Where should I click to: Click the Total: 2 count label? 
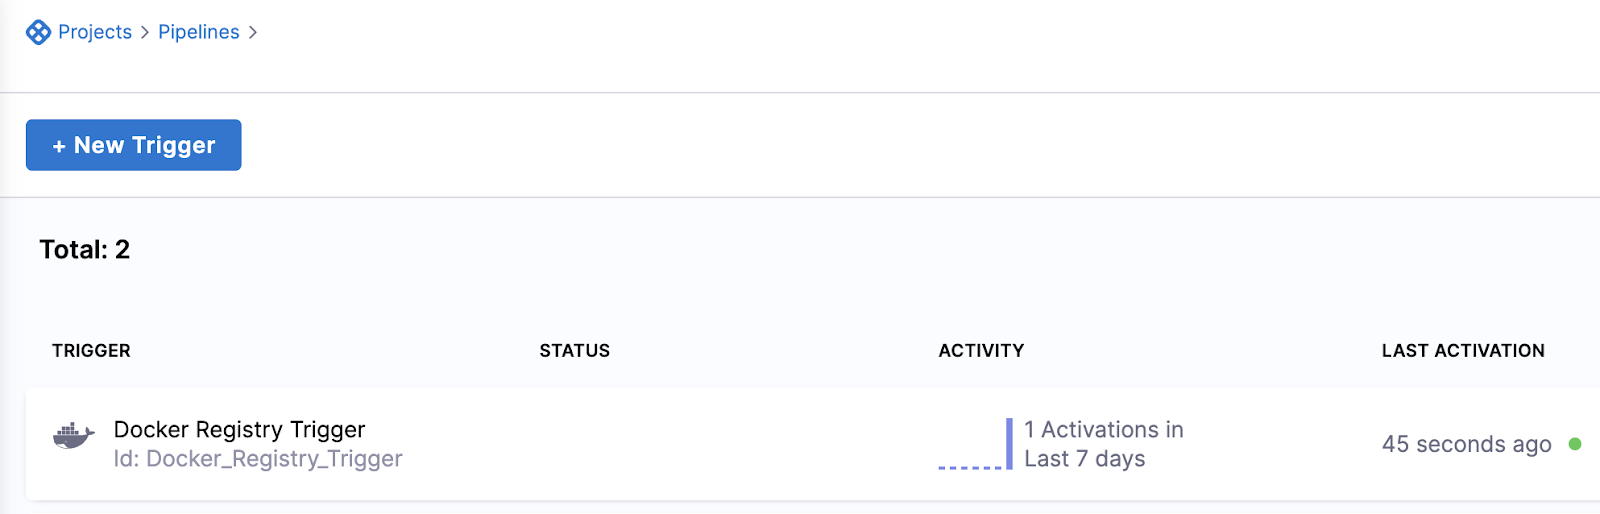point(85,250)
